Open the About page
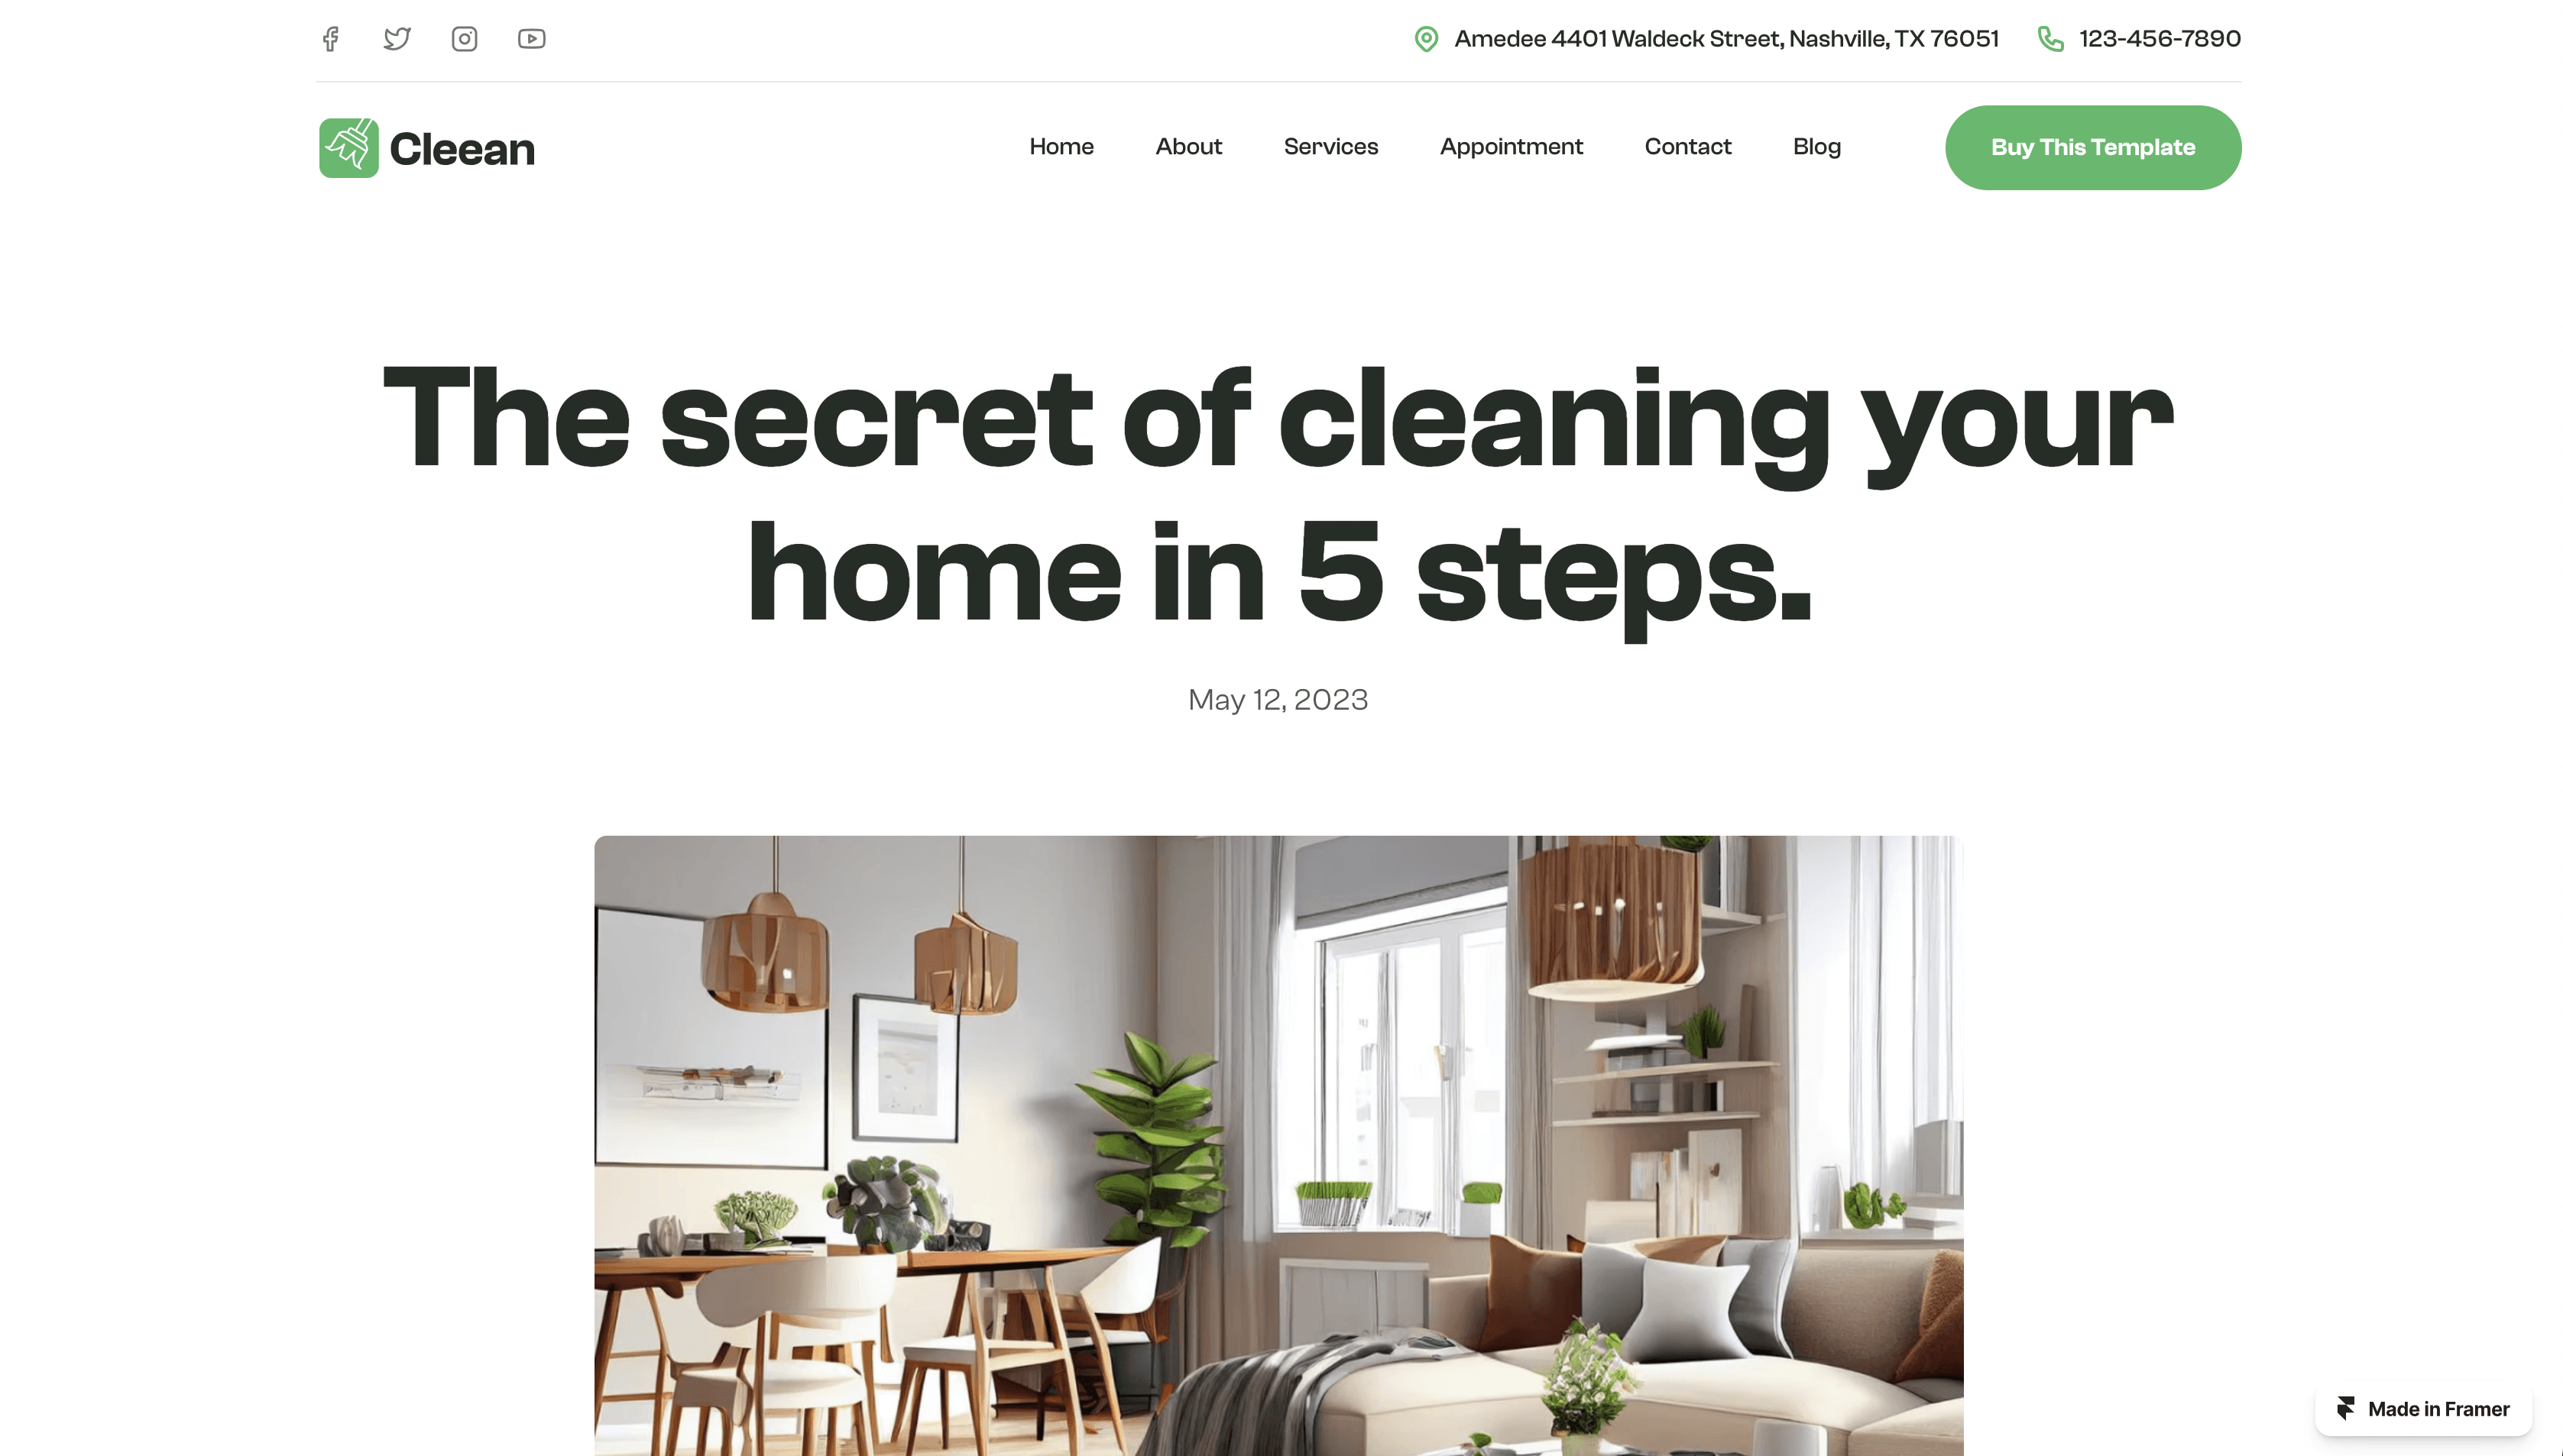Image resolution: width=2563 pixels, height=1456 pixels. [1188, 147]
